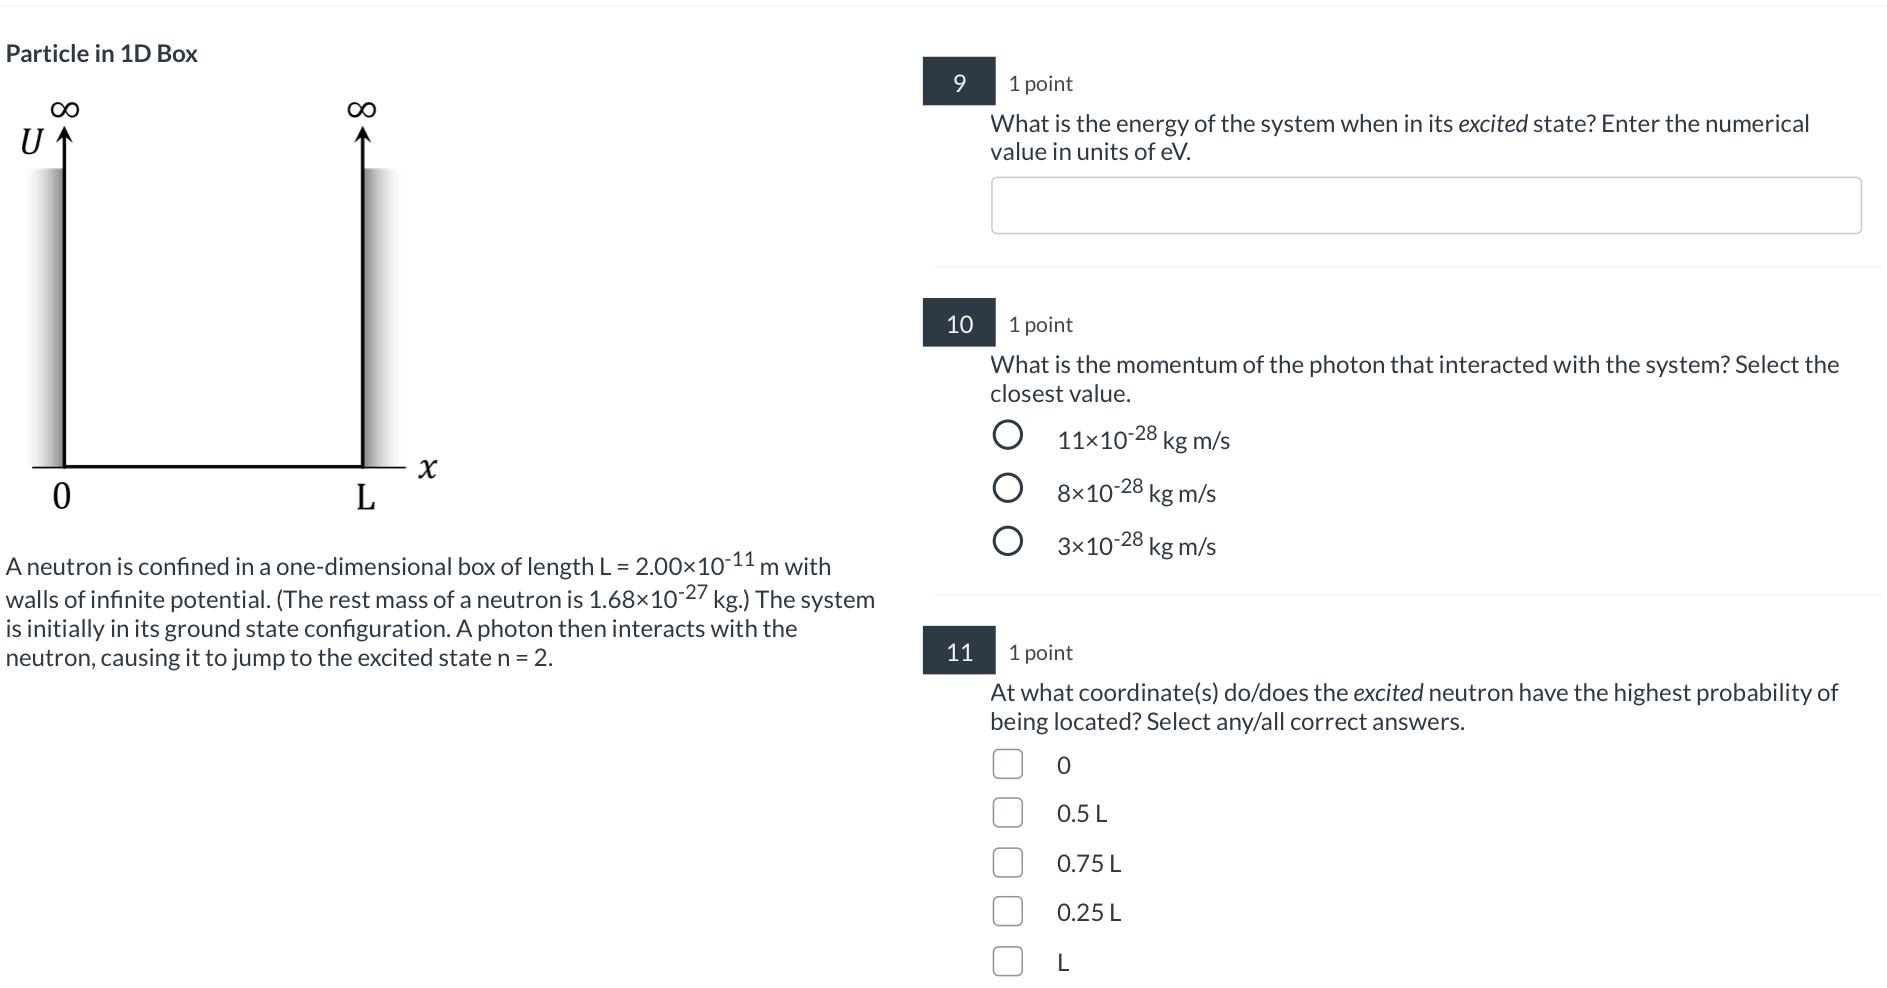Screen dimensions: 1887x988
Task: Click the question 9 answer input field
Action: (x=1425, y=205)
